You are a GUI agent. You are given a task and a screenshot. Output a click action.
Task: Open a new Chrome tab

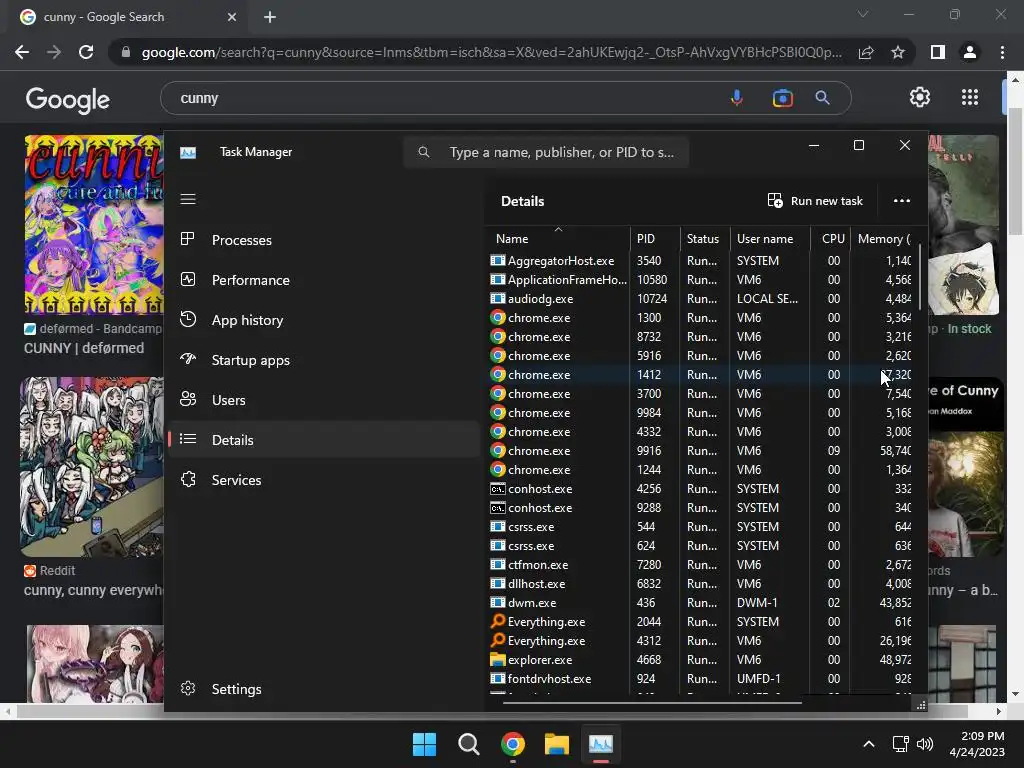(x=270, y=17)
